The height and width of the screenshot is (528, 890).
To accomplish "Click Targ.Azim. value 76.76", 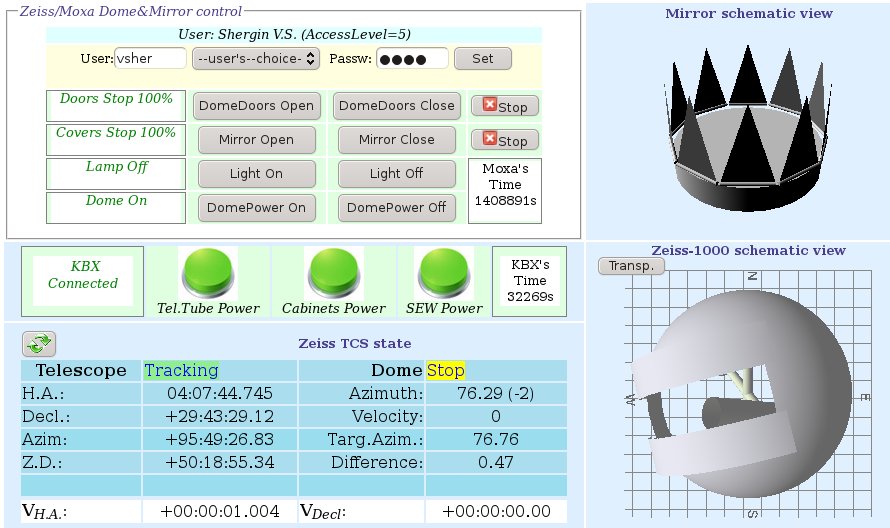I will pos(496,439).
